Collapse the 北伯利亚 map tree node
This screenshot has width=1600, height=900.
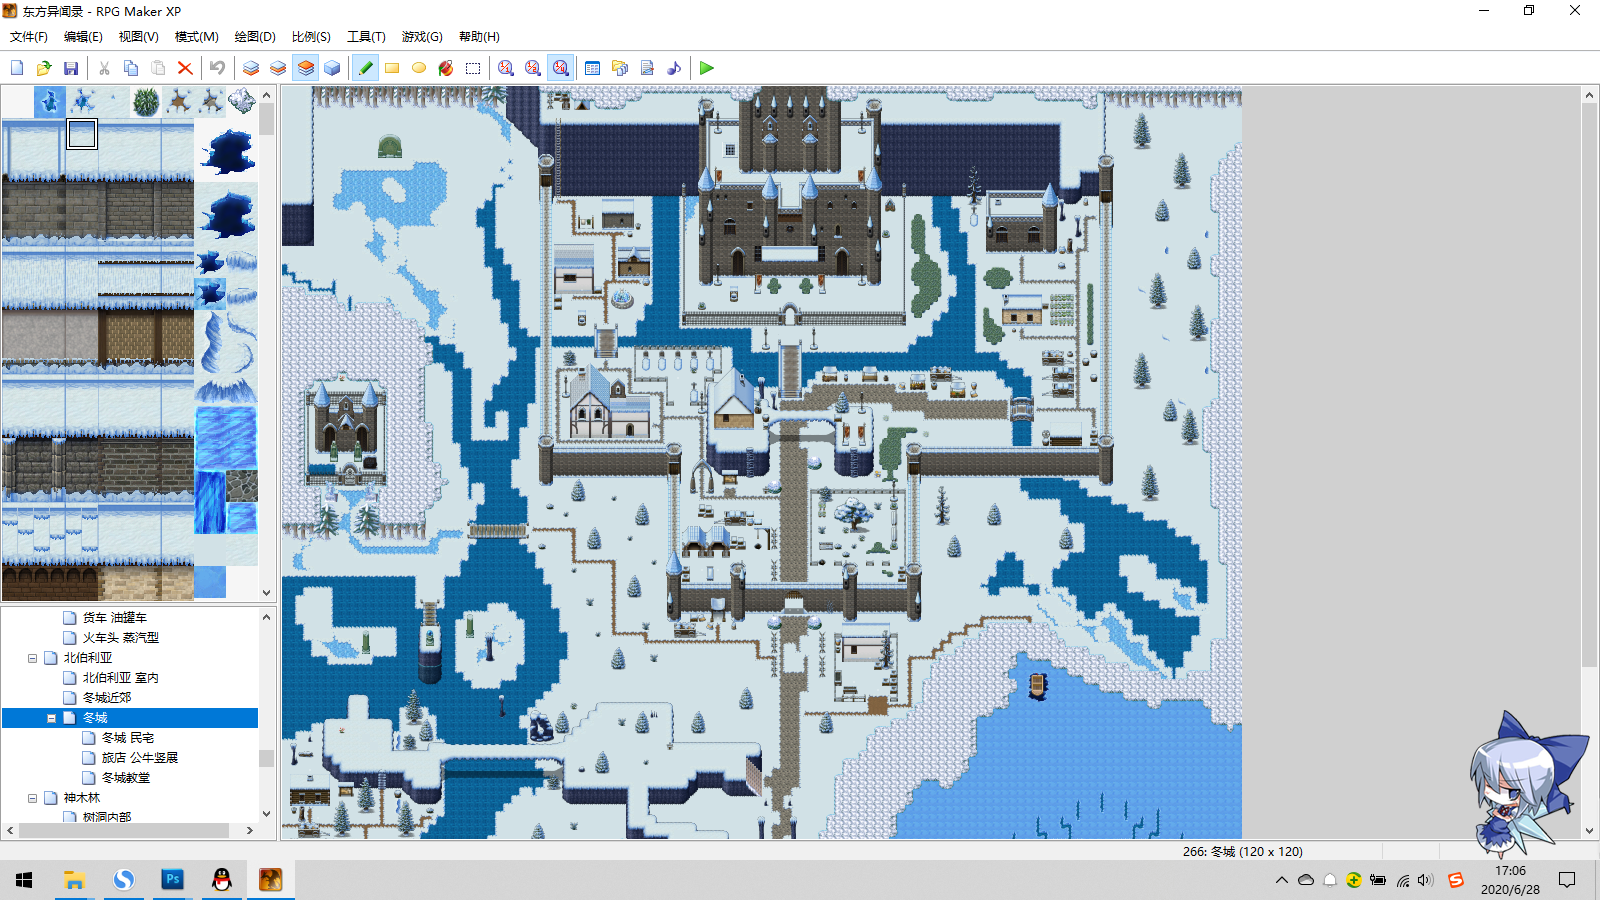tap(32, 658)
